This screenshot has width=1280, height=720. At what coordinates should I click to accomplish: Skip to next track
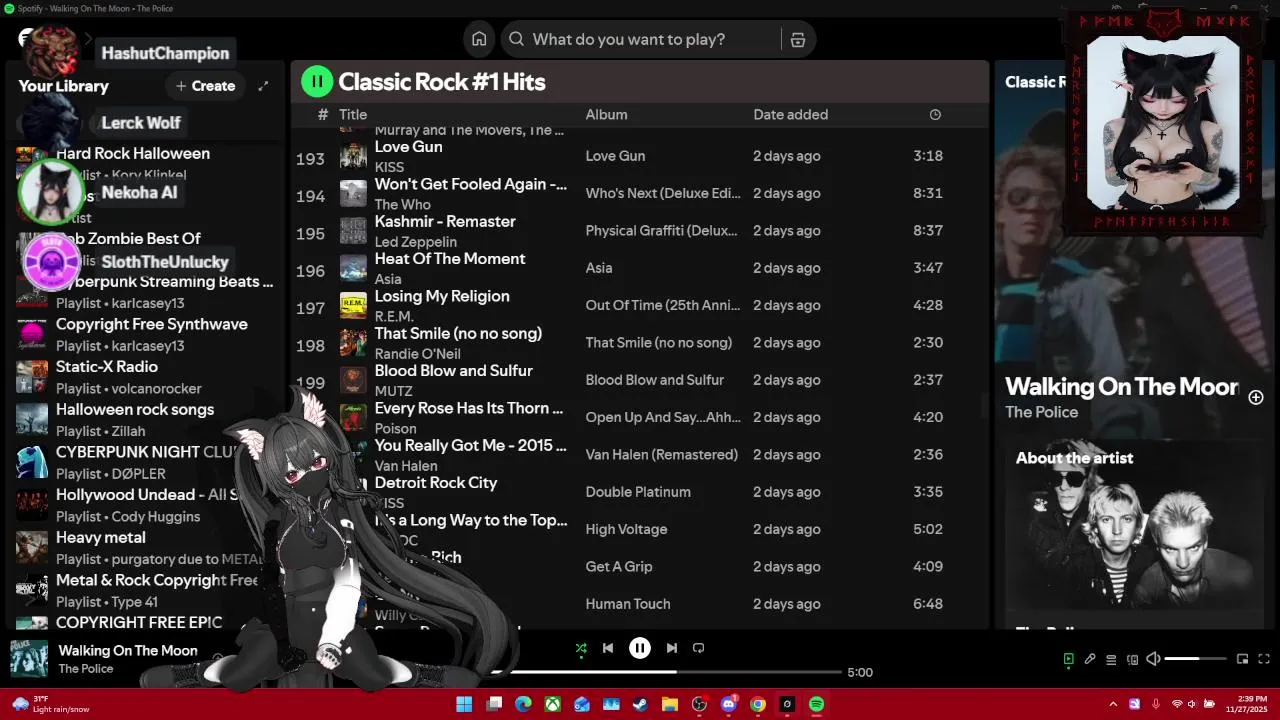click(672, 648)
